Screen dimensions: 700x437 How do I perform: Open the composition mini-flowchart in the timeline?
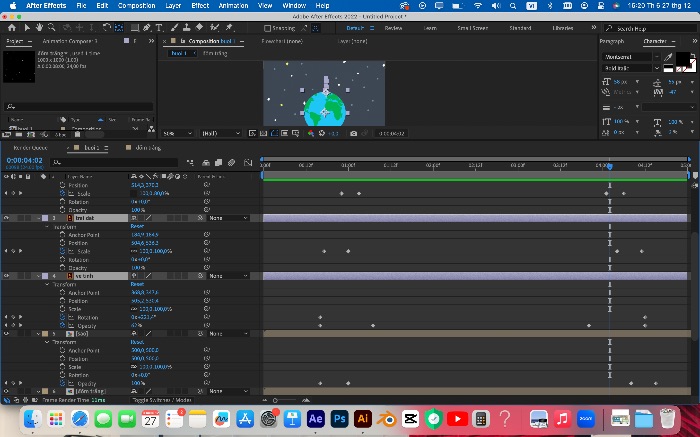(x=191, y=163)
